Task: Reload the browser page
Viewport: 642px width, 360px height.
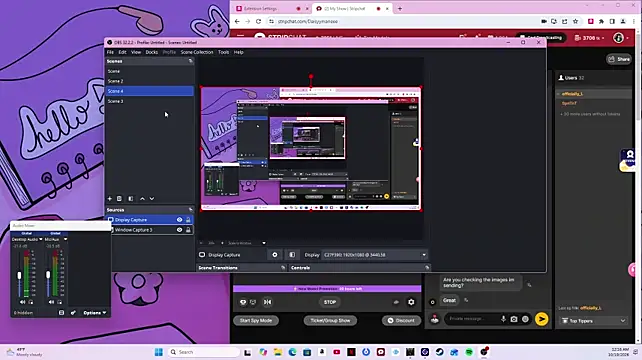Action: coord(258,21)
